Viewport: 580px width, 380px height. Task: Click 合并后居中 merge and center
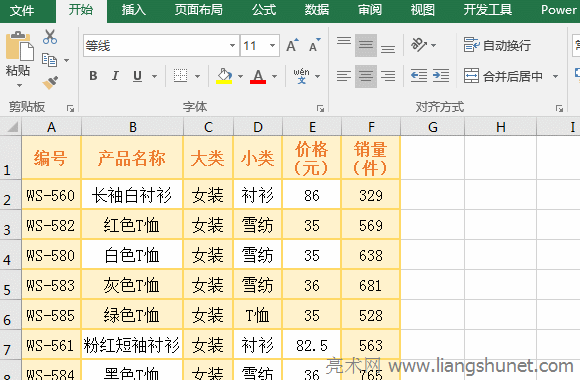(x=503, y=76)
